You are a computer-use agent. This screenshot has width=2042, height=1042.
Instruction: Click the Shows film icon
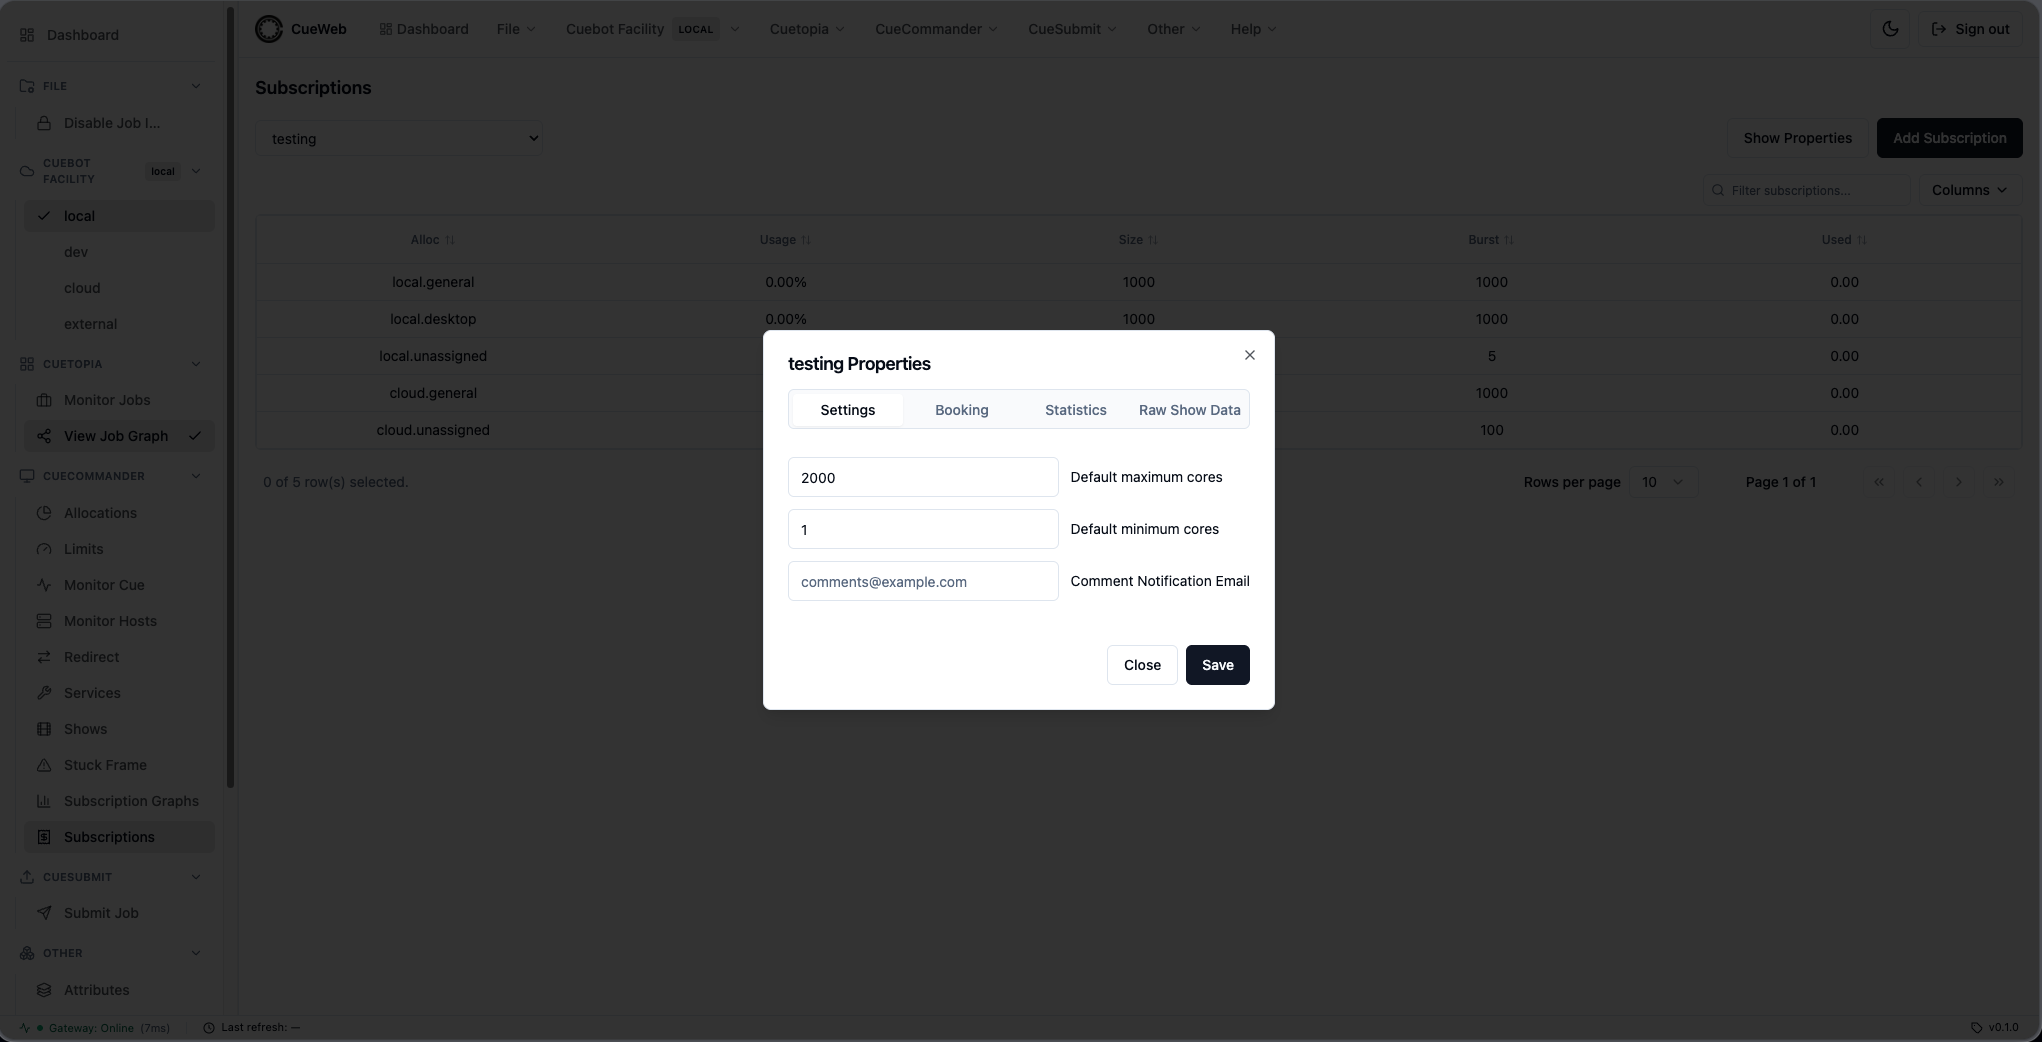pyautogui.click(x=44, y=729)
